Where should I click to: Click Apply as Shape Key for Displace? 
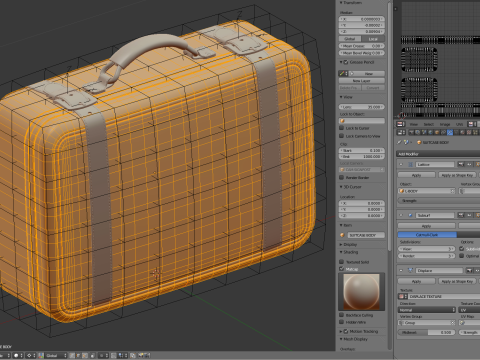(x=457, y=281)
